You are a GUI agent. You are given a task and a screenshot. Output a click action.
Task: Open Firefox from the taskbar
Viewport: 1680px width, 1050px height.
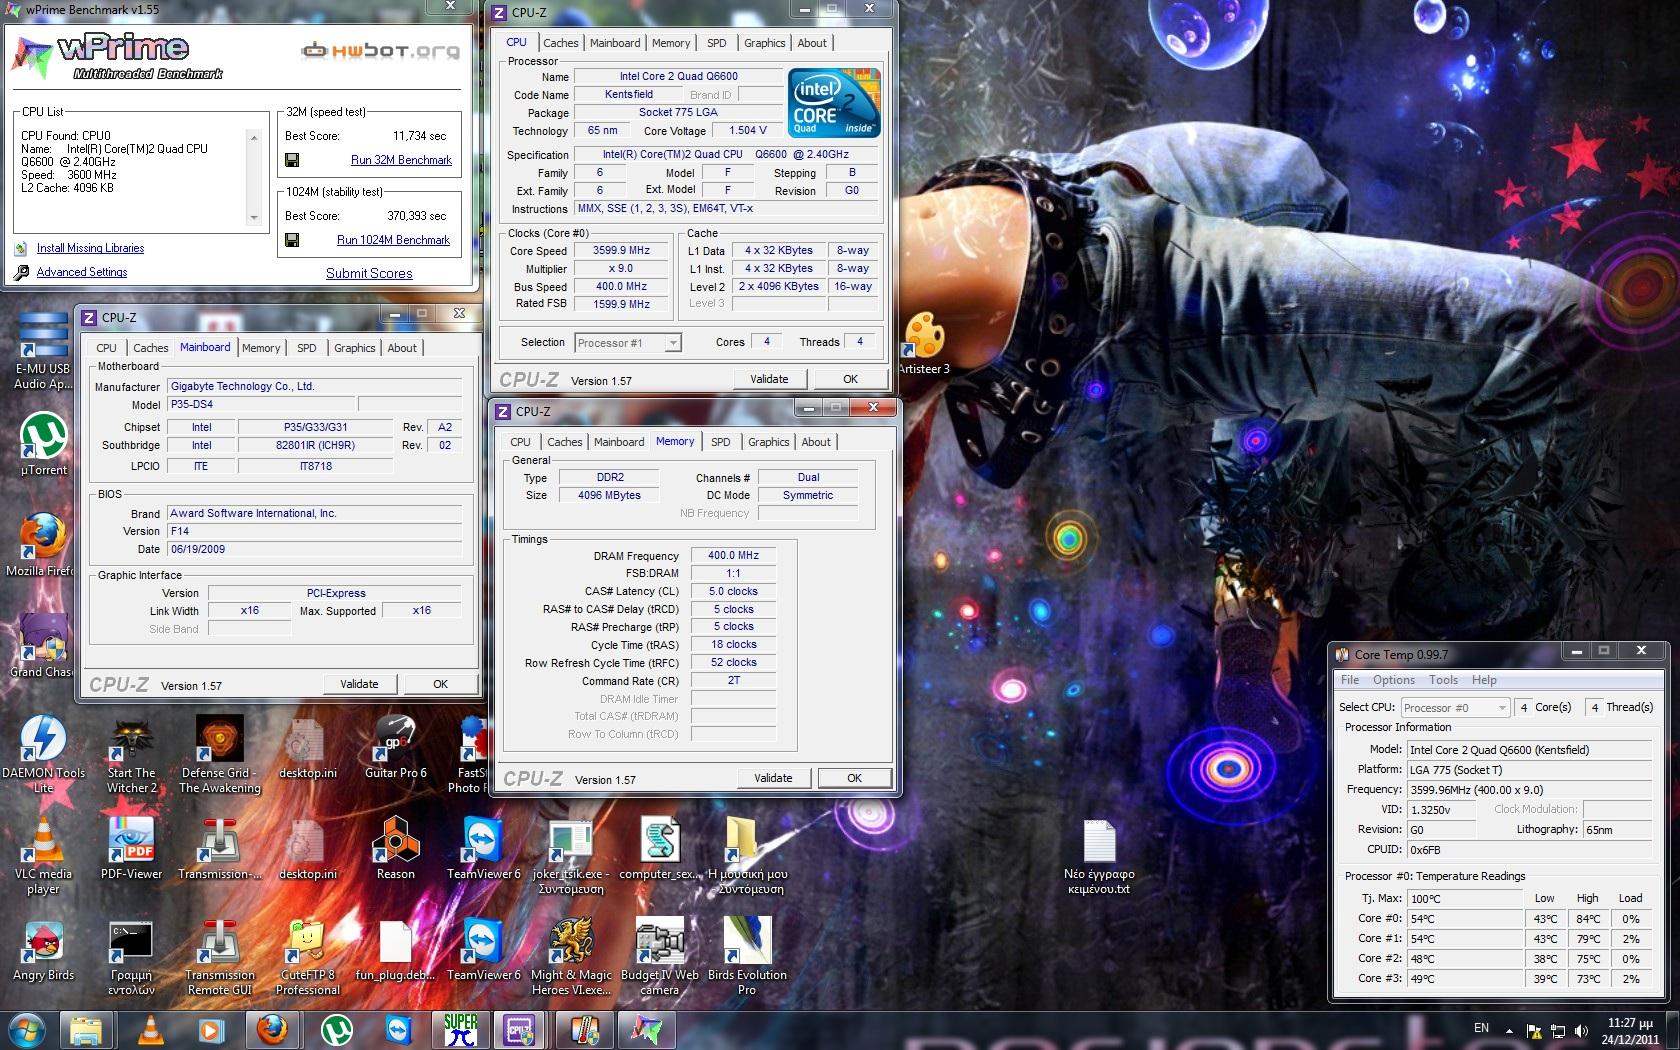272,1030
